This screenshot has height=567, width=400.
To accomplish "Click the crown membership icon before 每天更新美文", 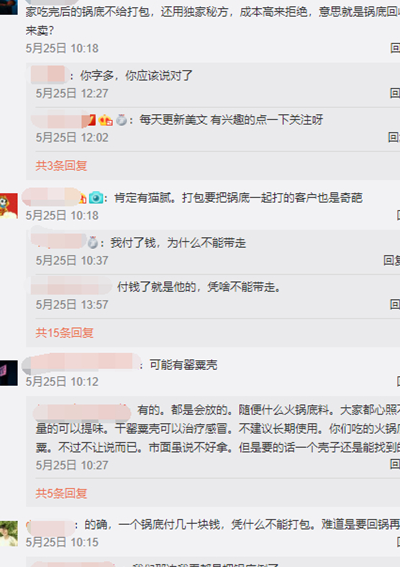I will (106, 120).
